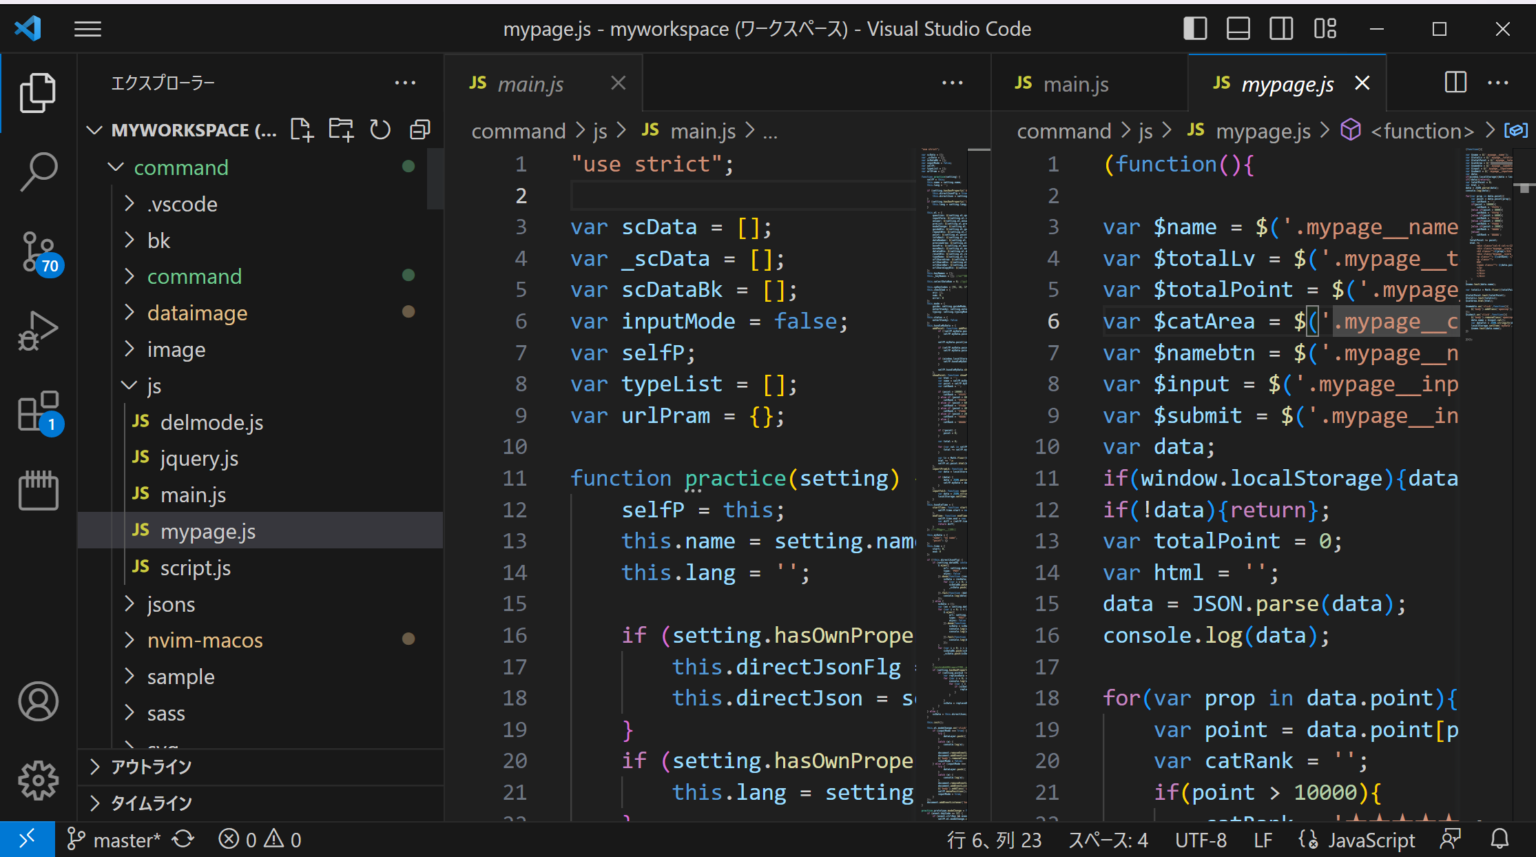Switch to the mypage.js tab
Viewport: 1536px width, 857px height.
pos(1290,83)
